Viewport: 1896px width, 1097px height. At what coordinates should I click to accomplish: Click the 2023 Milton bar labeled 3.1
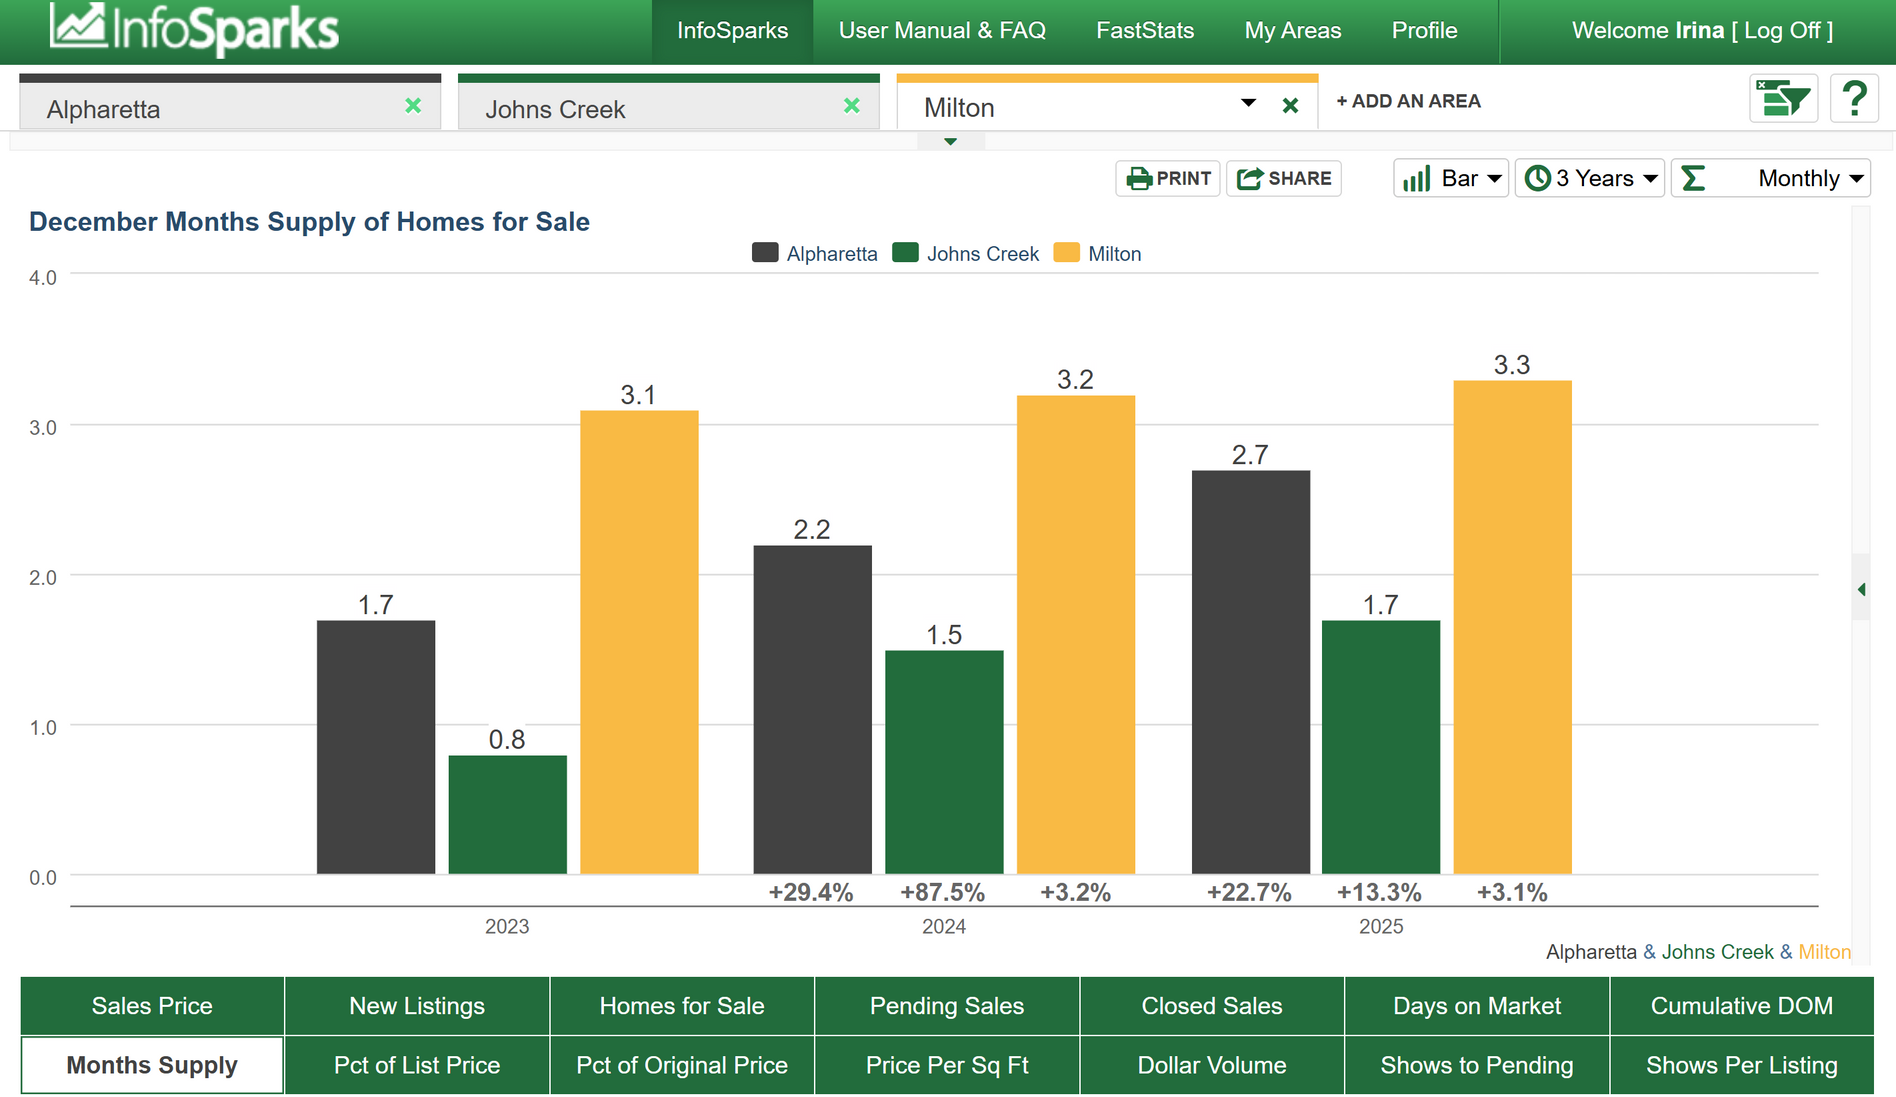[x=639, y=642]
